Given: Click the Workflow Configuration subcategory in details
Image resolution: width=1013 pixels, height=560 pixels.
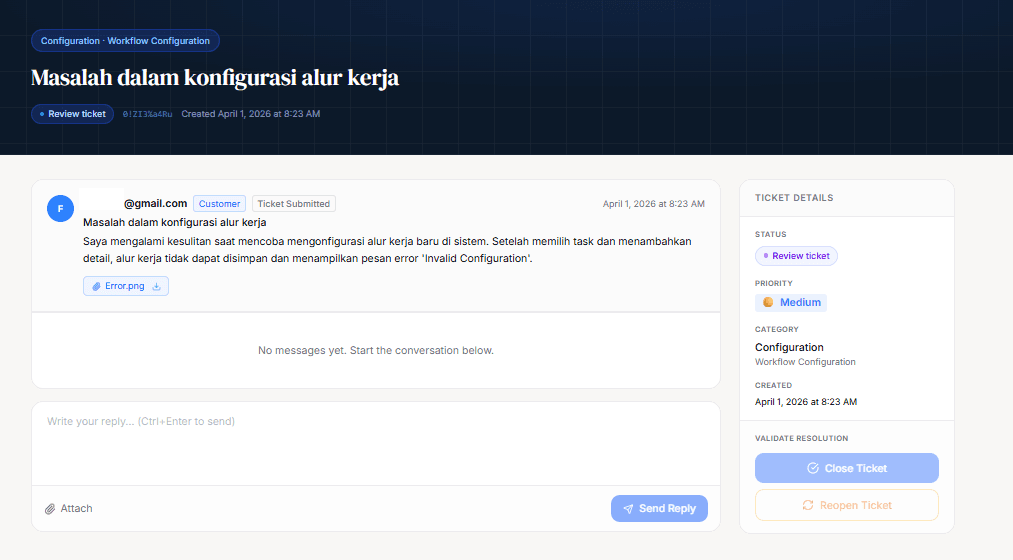Looking at the screenshot, I should [805, 362].
